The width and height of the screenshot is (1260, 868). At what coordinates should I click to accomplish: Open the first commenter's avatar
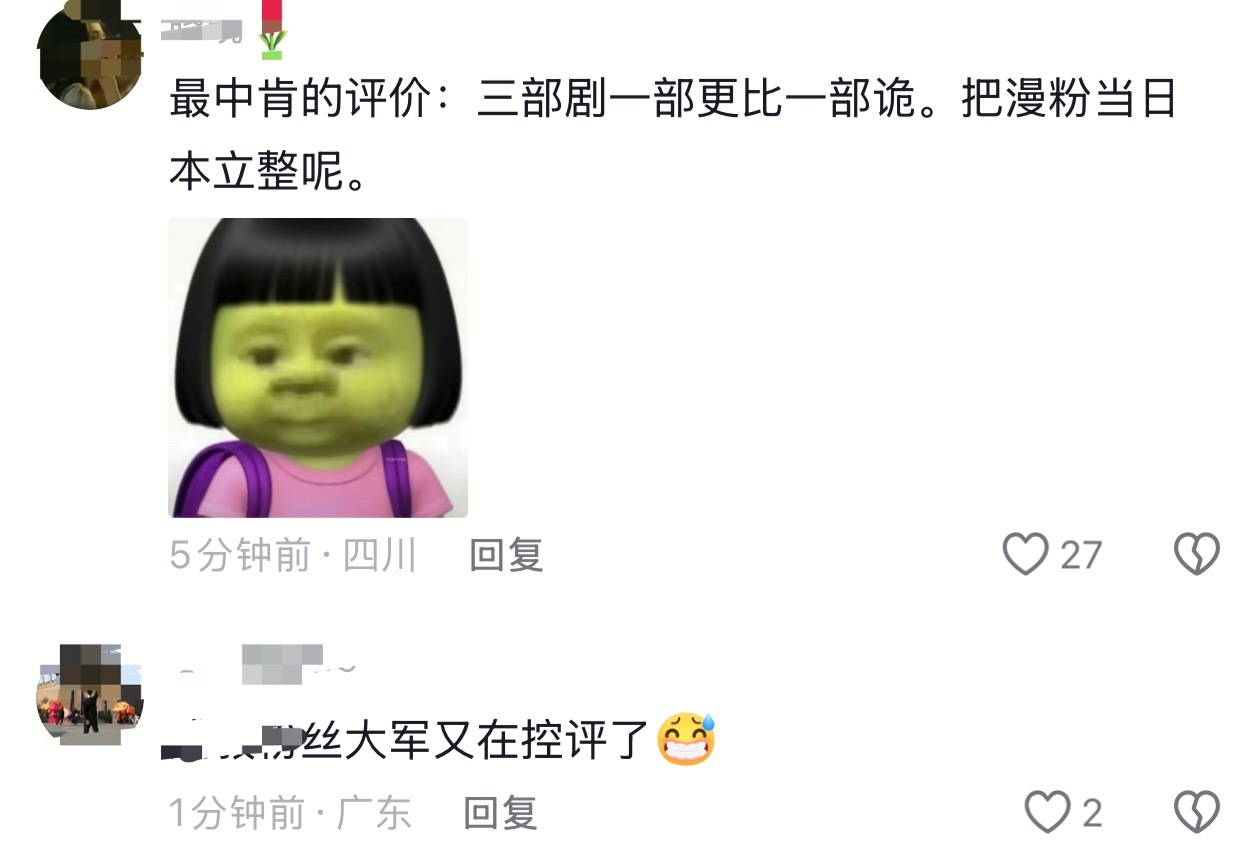(x=89, y=56)
